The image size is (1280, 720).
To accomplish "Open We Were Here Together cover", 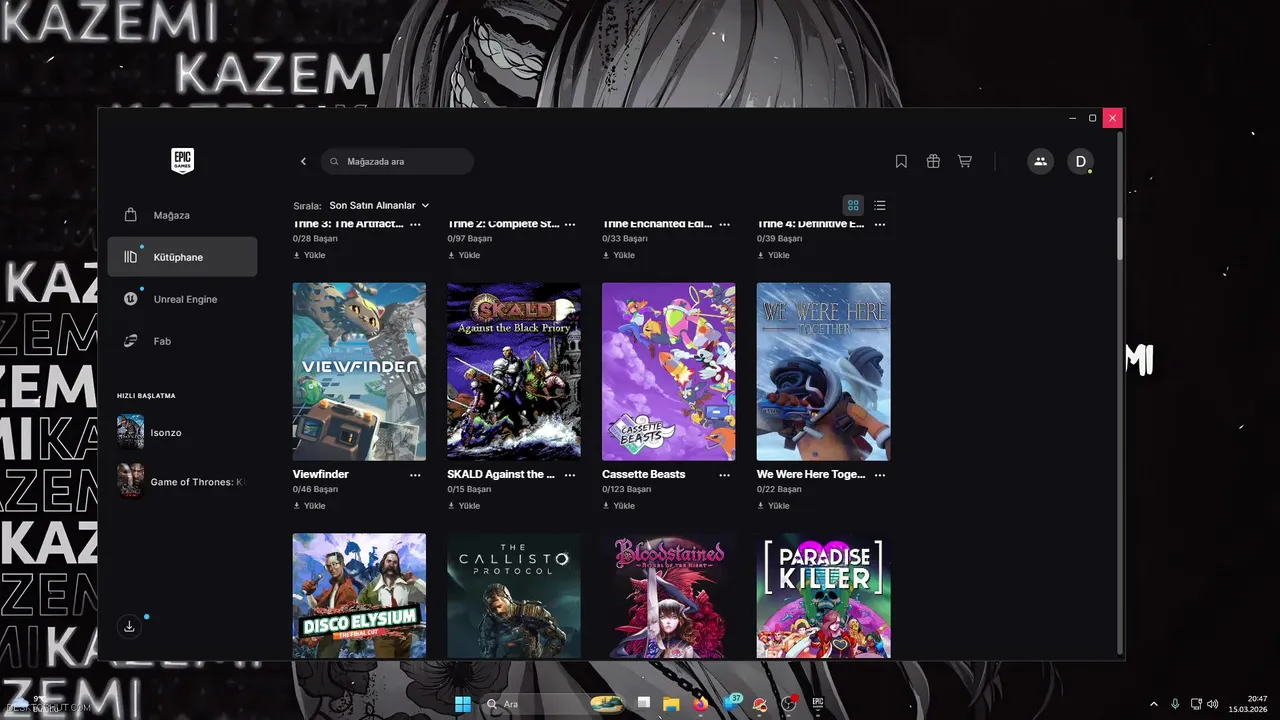I will [823, 371].
